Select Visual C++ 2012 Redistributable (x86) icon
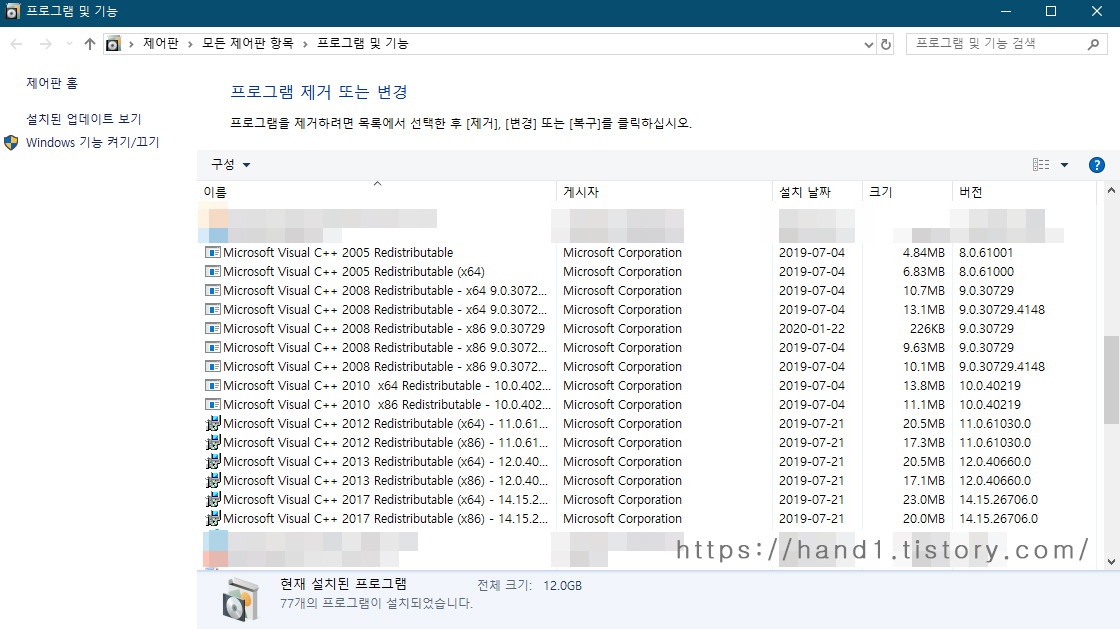The image size is (1120, 629). 213,443
